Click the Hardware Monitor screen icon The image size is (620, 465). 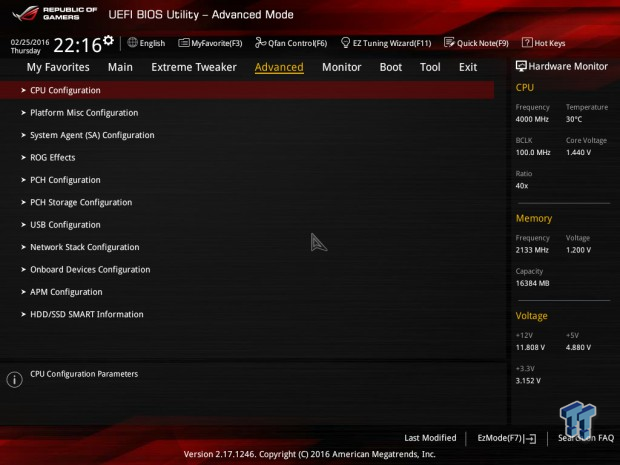coord(521,66)
